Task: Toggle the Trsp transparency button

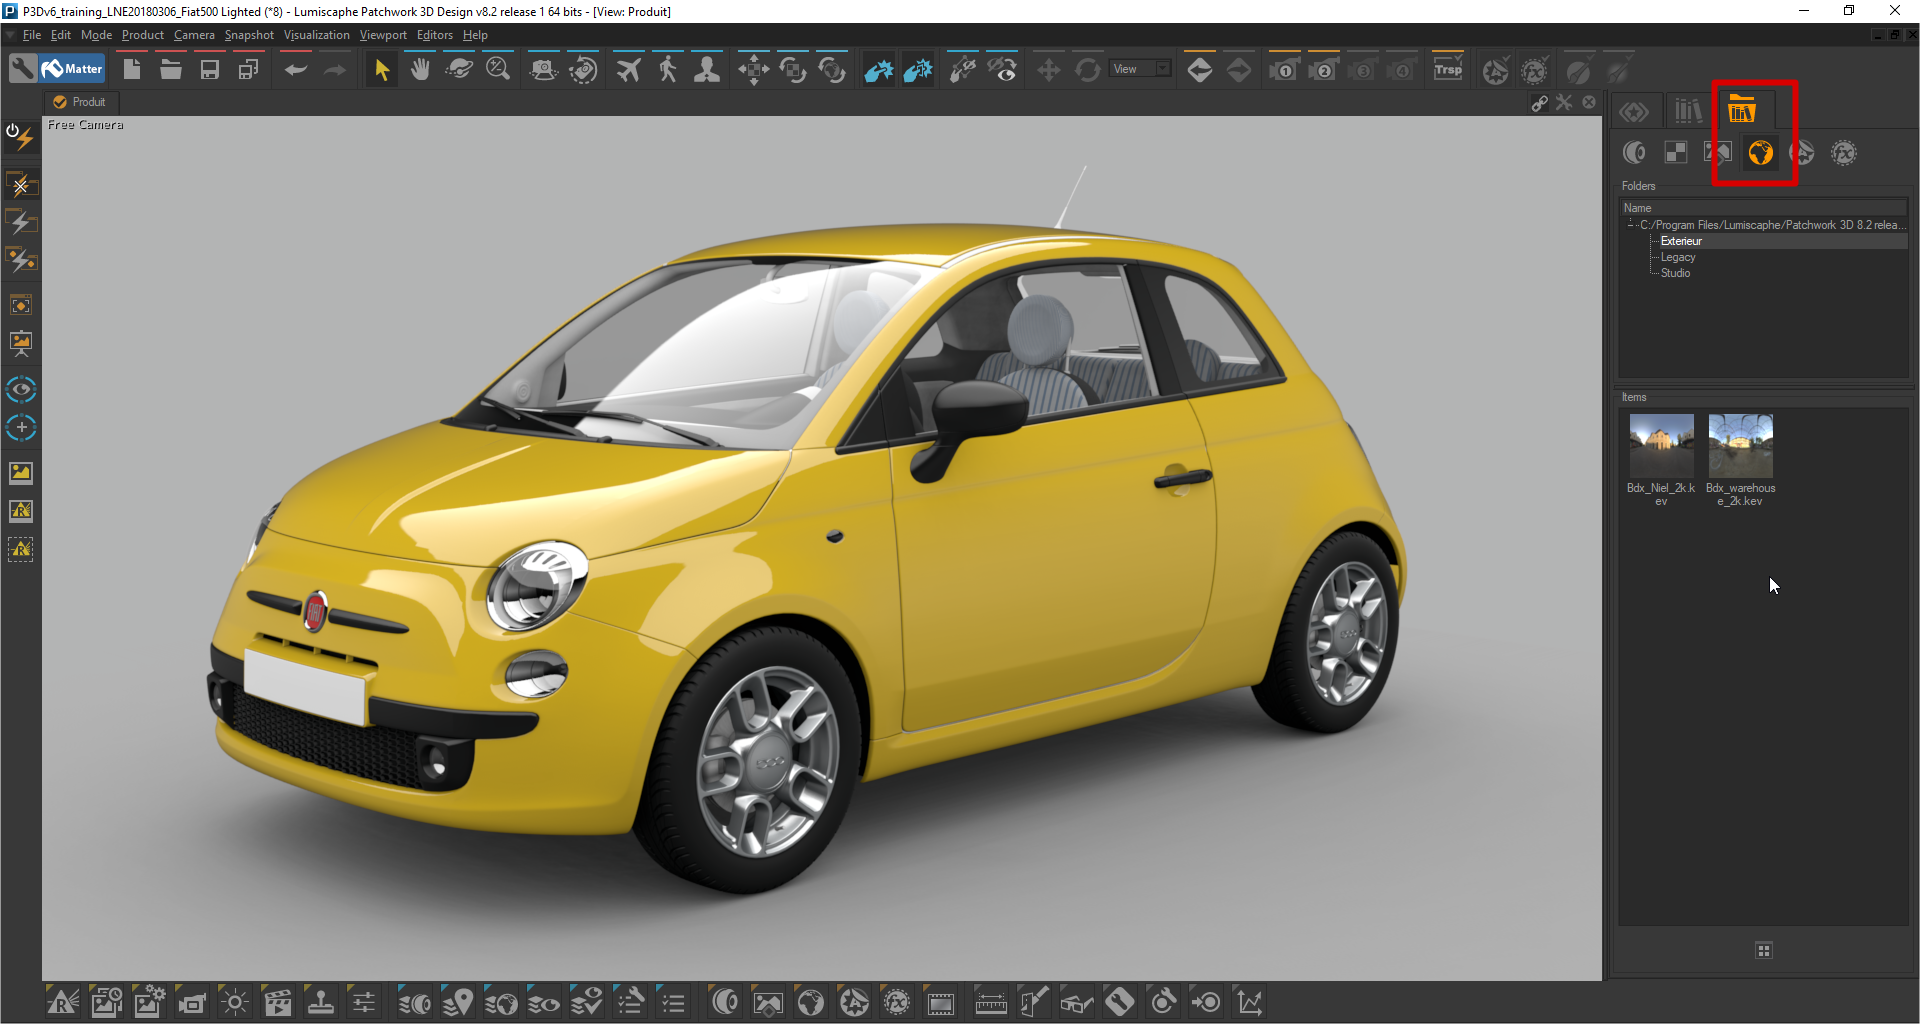Action: (1447, 70)
